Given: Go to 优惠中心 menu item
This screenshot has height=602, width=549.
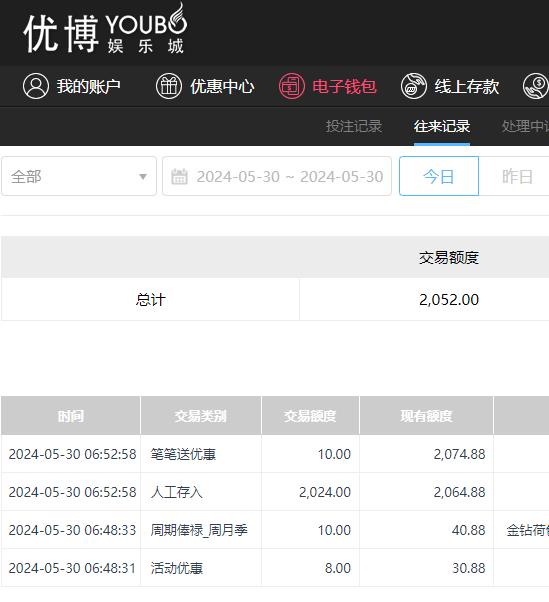Looking at the screenshot, I should (x=222, y=86).
